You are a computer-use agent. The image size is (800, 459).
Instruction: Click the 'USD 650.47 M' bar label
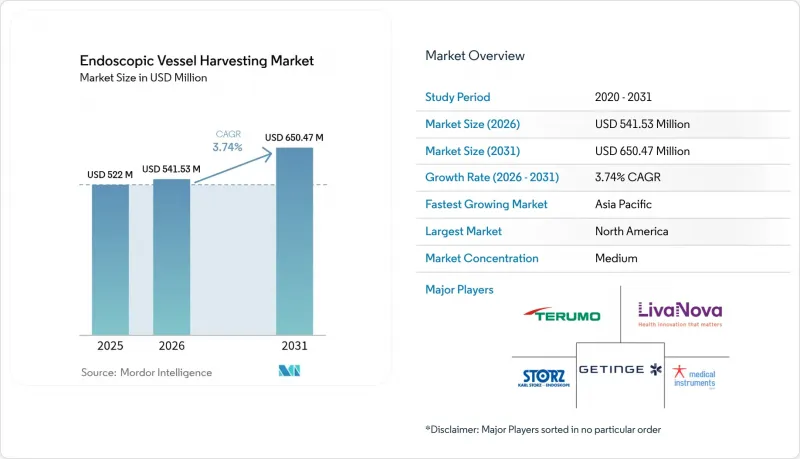pyautogui.click(x=294, y=138)
